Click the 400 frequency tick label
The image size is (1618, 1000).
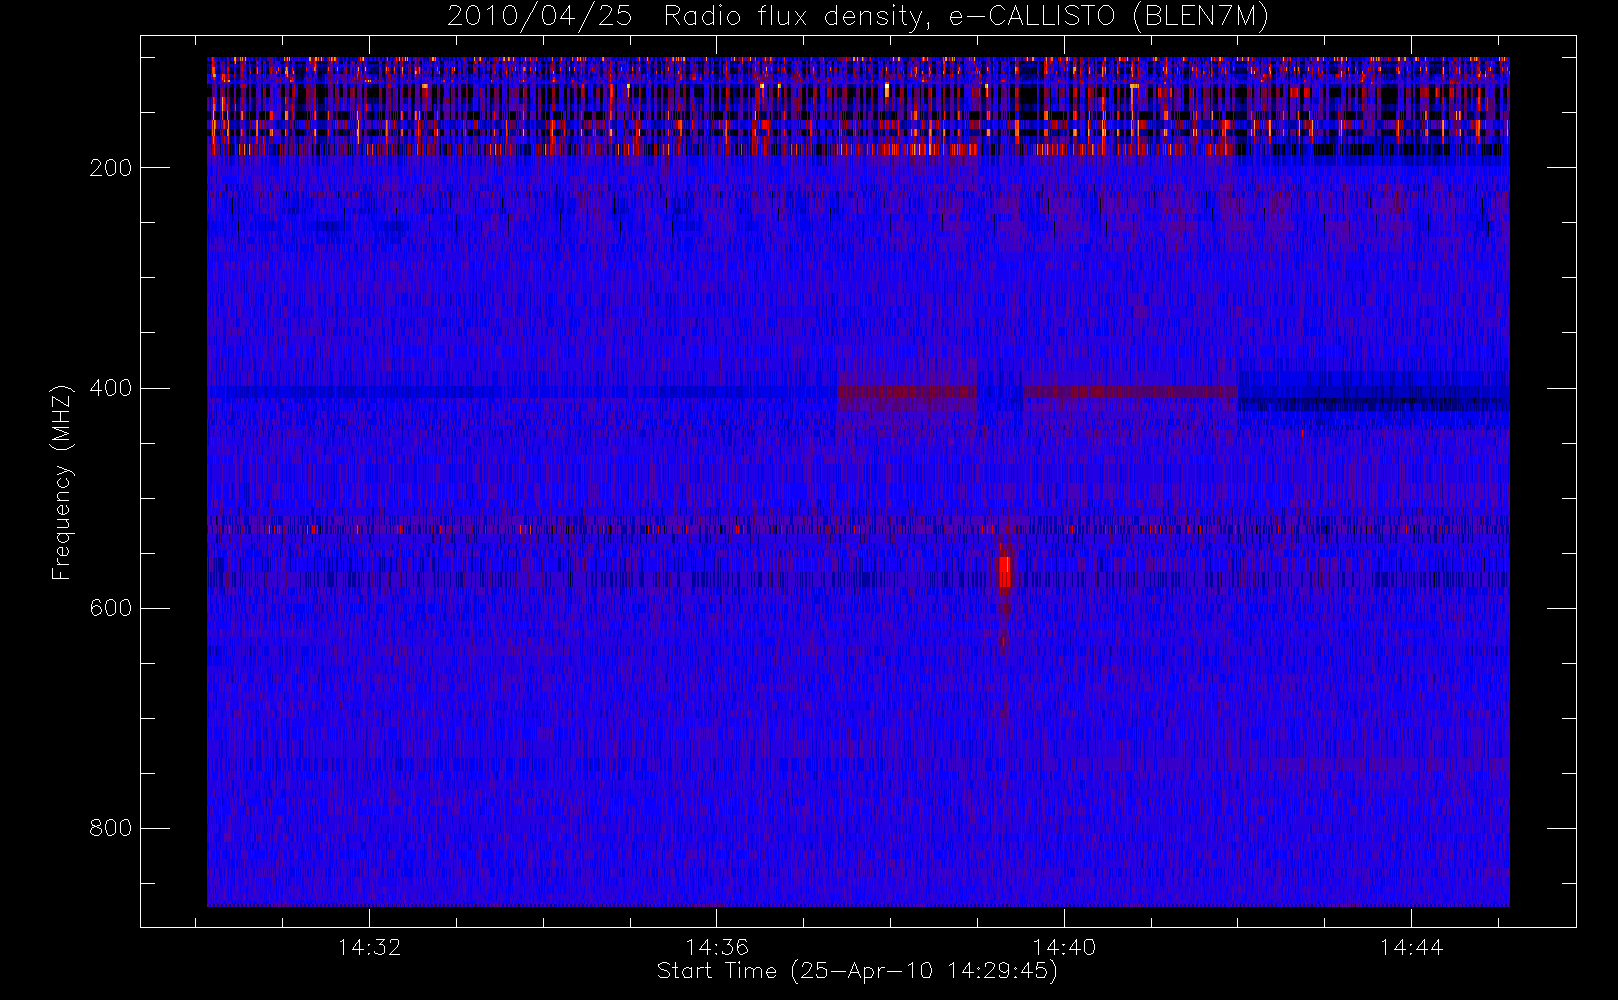(x=110, y=388)
